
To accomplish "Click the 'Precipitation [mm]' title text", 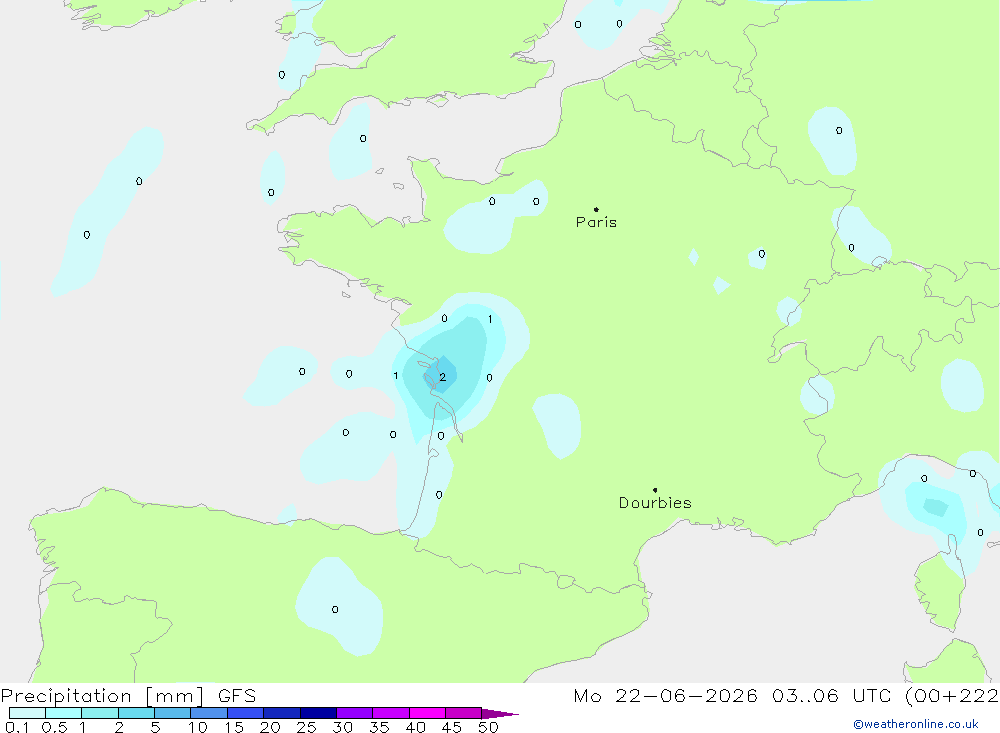I will [x=102, y=695].
